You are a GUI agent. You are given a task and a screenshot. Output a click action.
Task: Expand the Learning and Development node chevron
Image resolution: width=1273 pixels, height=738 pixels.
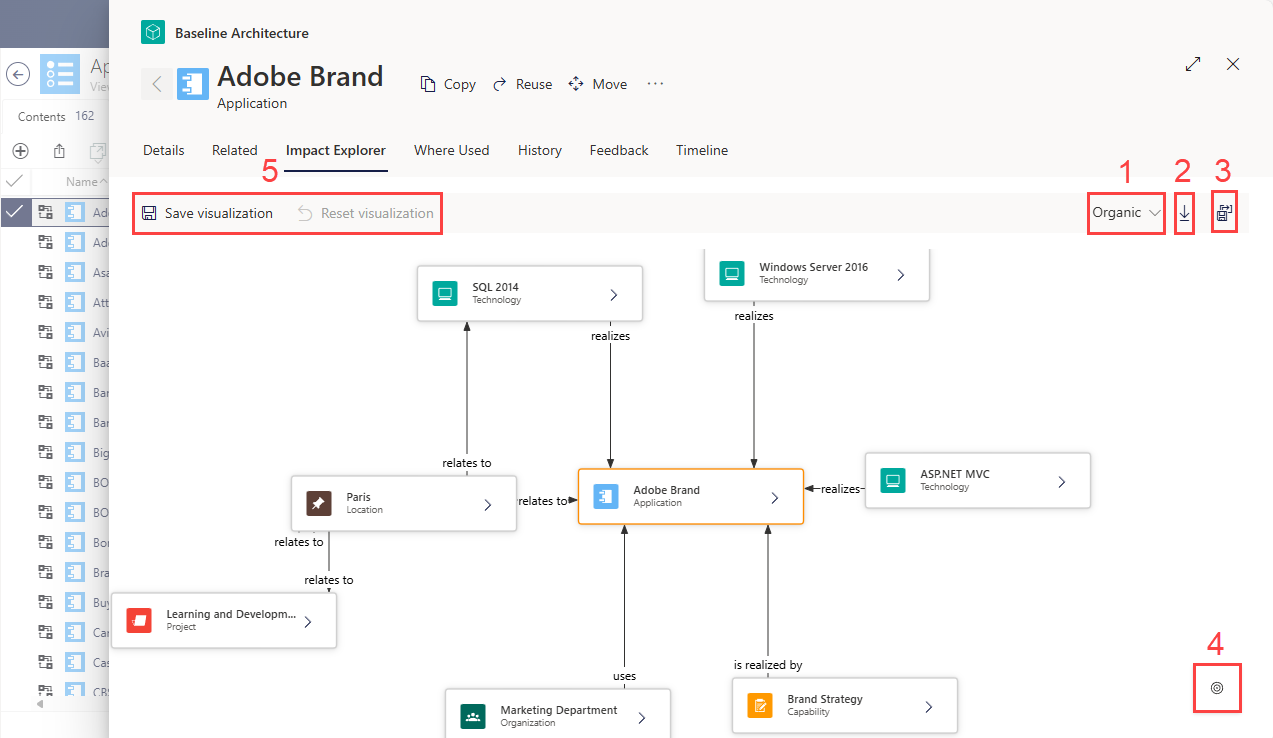(x=308, y=621)
